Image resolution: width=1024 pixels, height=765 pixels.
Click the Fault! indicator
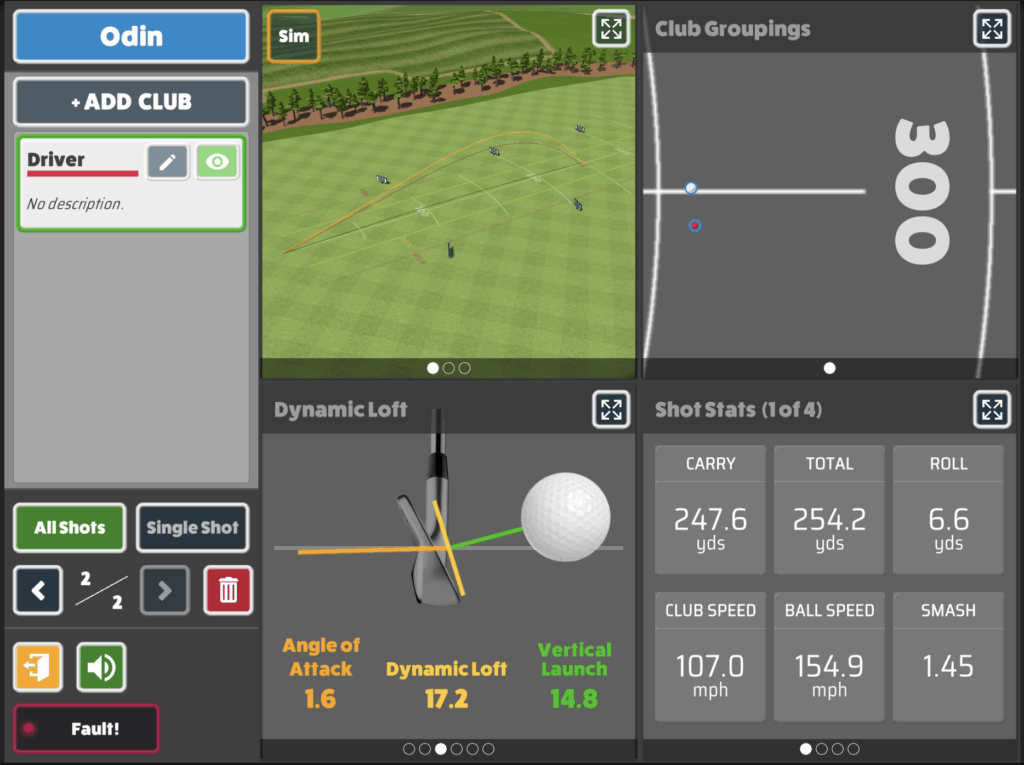click(85, 728)
